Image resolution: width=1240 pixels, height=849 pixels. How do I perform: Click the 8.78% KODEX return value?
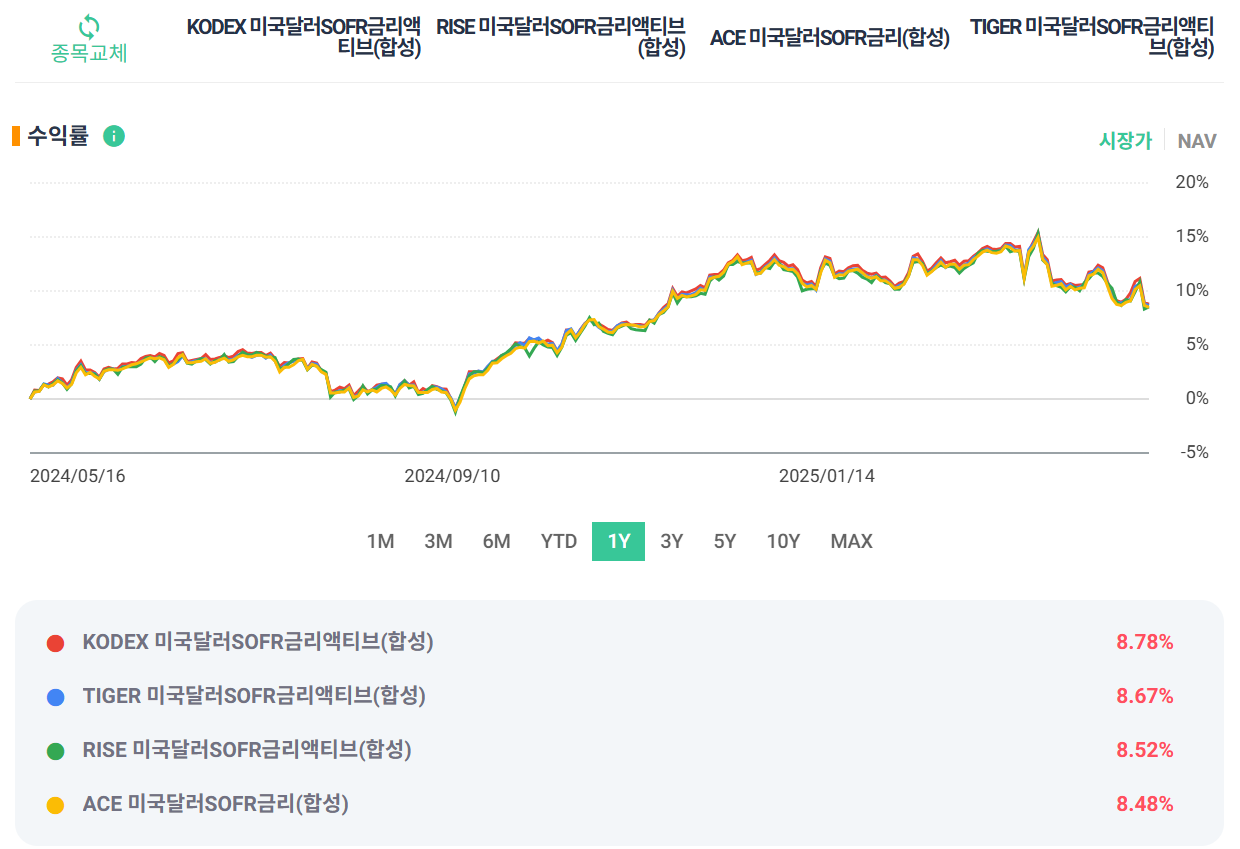pyautogui.click(x=1144, y=641)
